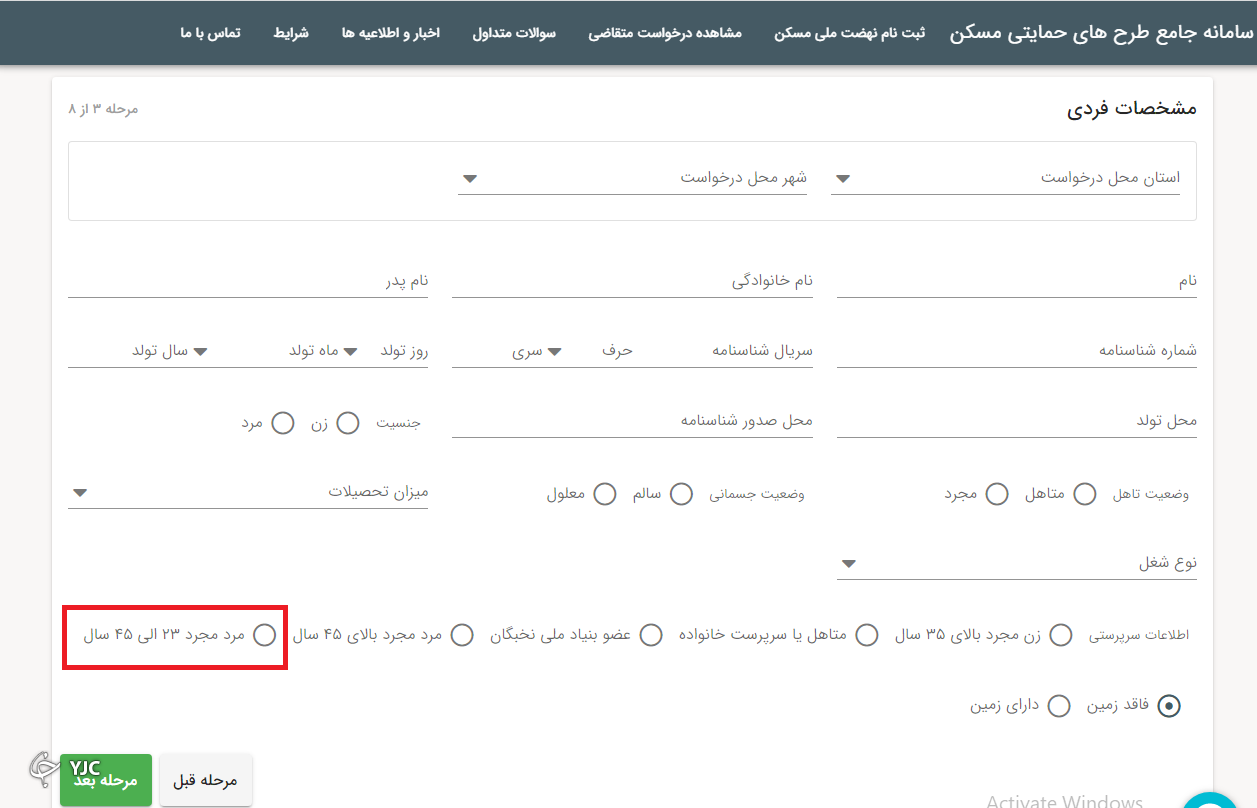Choose متاهل marital status option

click(x=1084, y=494)
